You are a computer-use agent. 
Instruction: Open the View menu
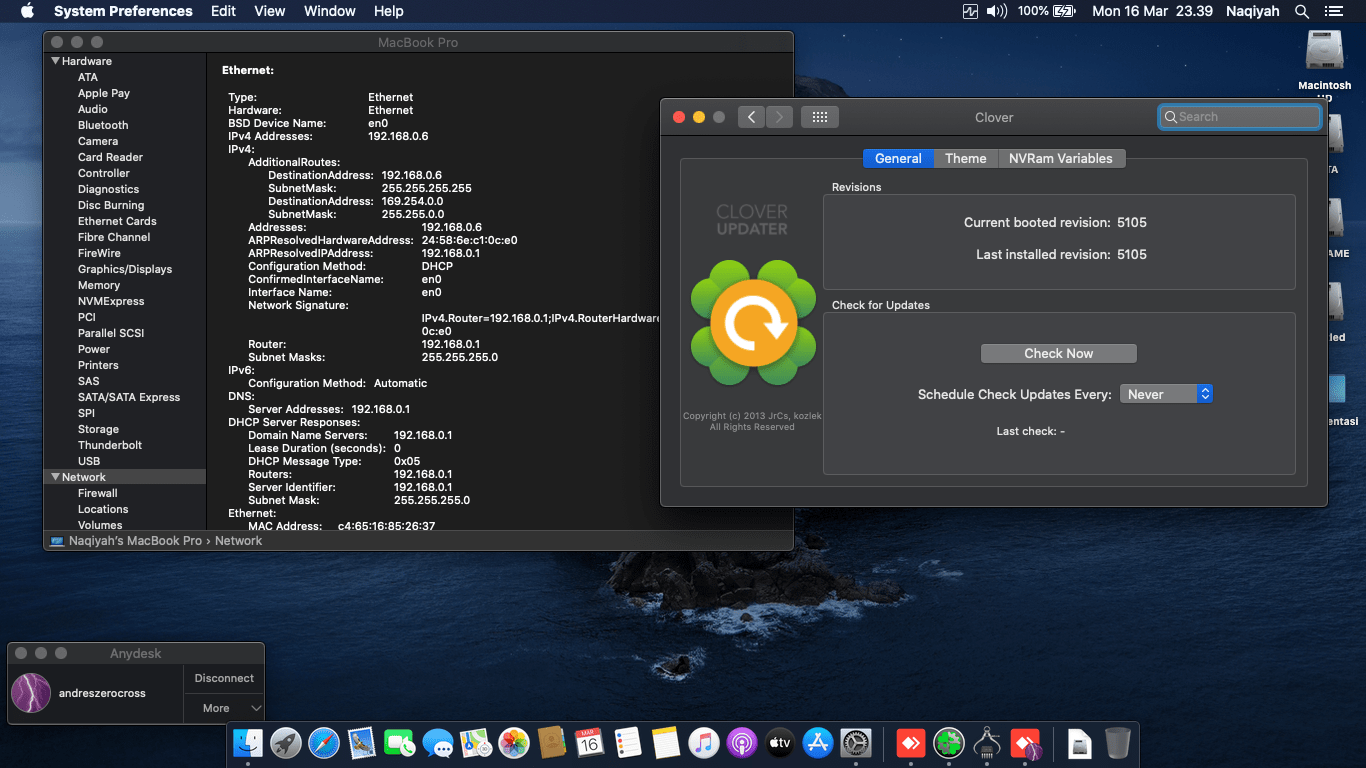coord(270,11)
